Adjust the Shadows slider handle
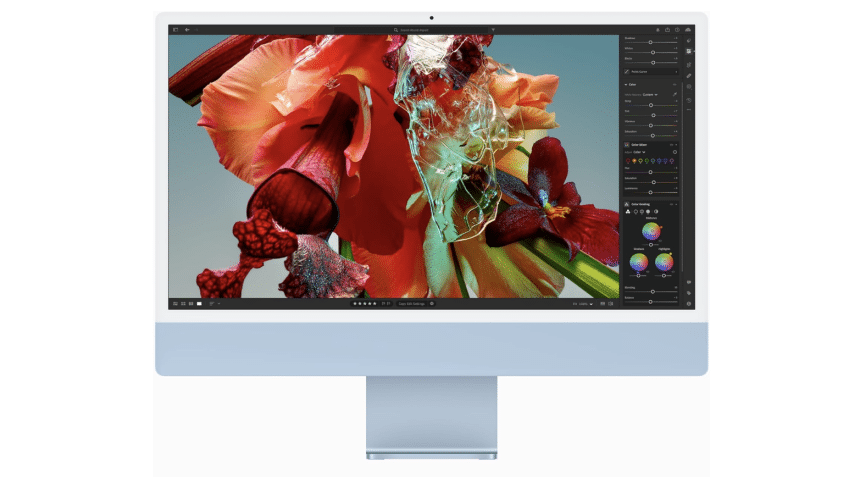 point(650,42)
